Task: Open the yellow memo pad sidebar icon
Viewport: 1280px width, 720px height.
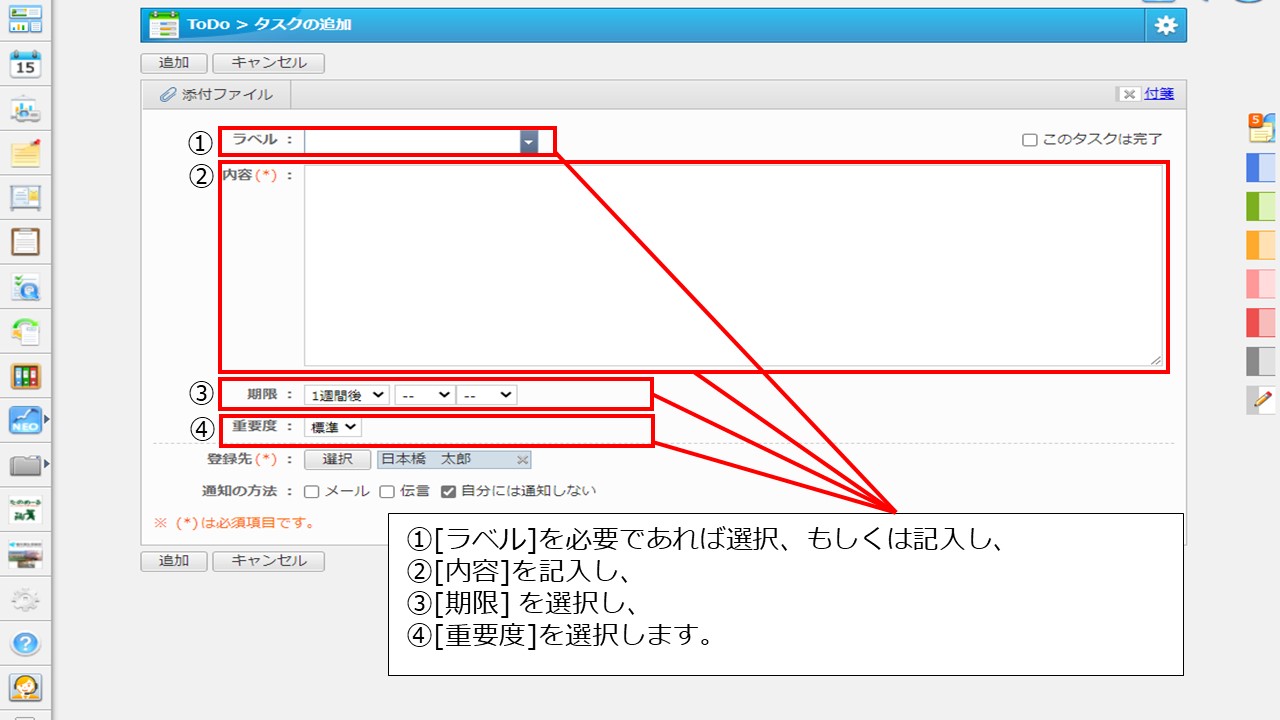Action: (25, 153)
